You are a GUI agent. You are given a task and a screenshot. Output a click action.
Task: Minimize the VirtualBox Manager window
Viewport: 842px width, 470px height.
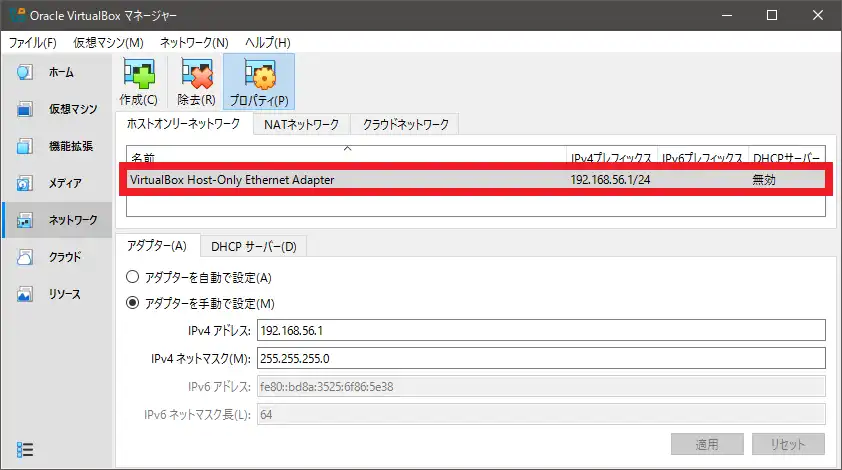tap(727, 15)
